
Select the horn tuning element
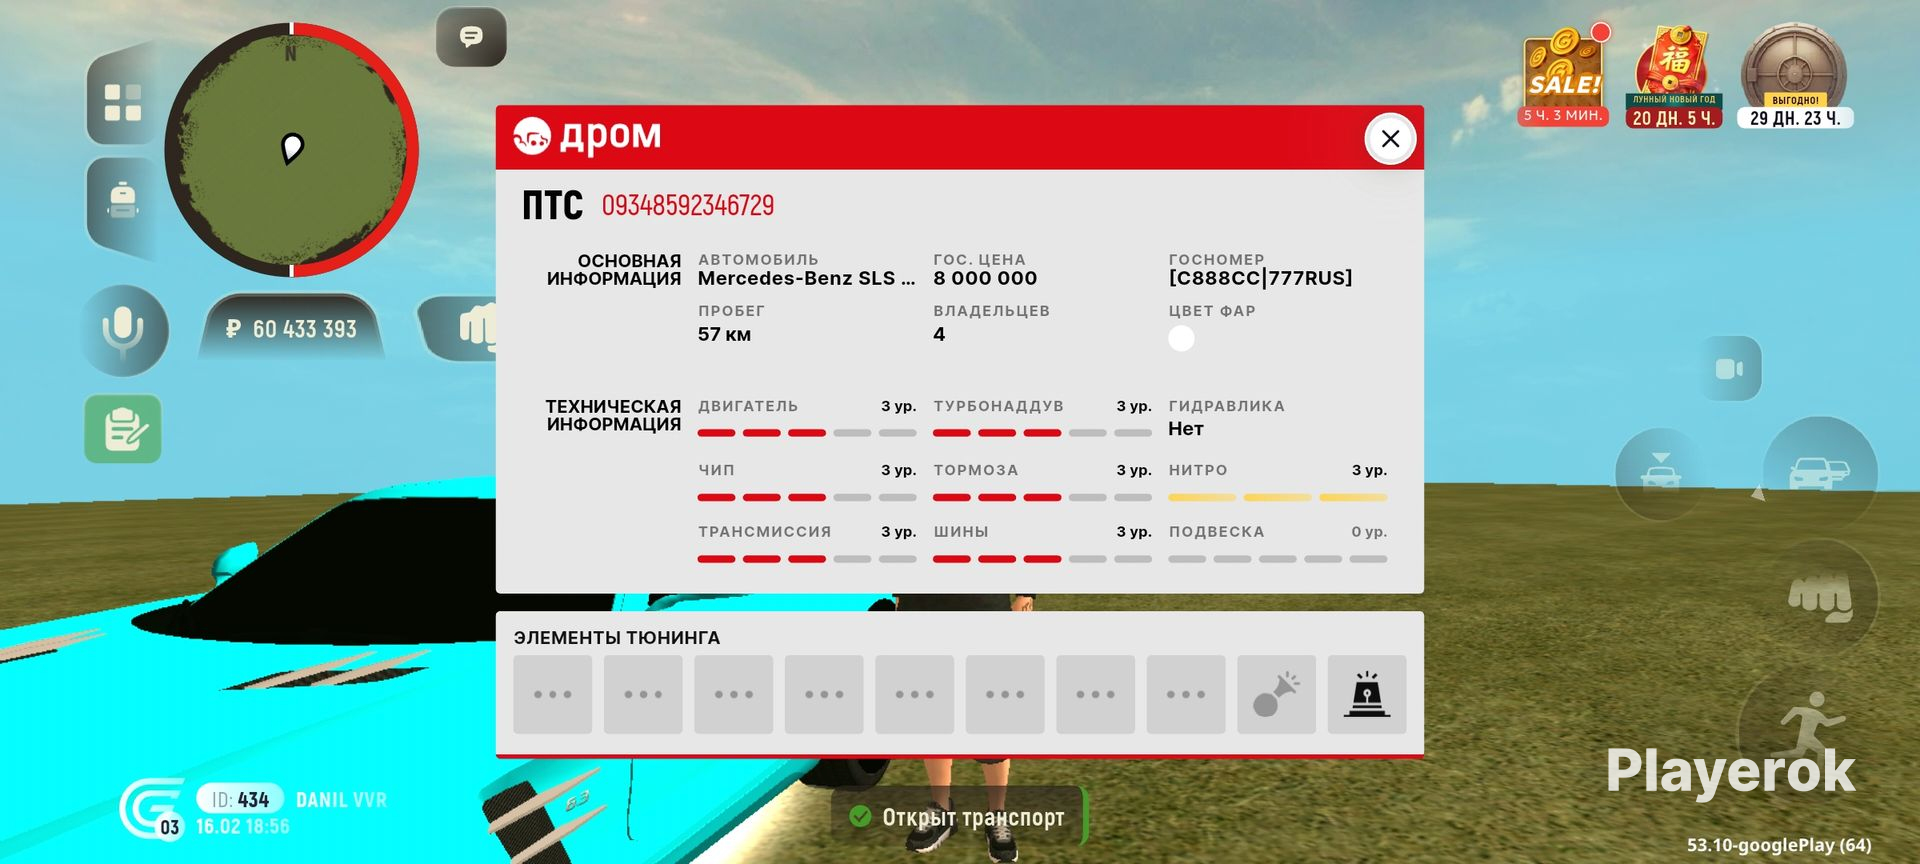coord(1276,694)
